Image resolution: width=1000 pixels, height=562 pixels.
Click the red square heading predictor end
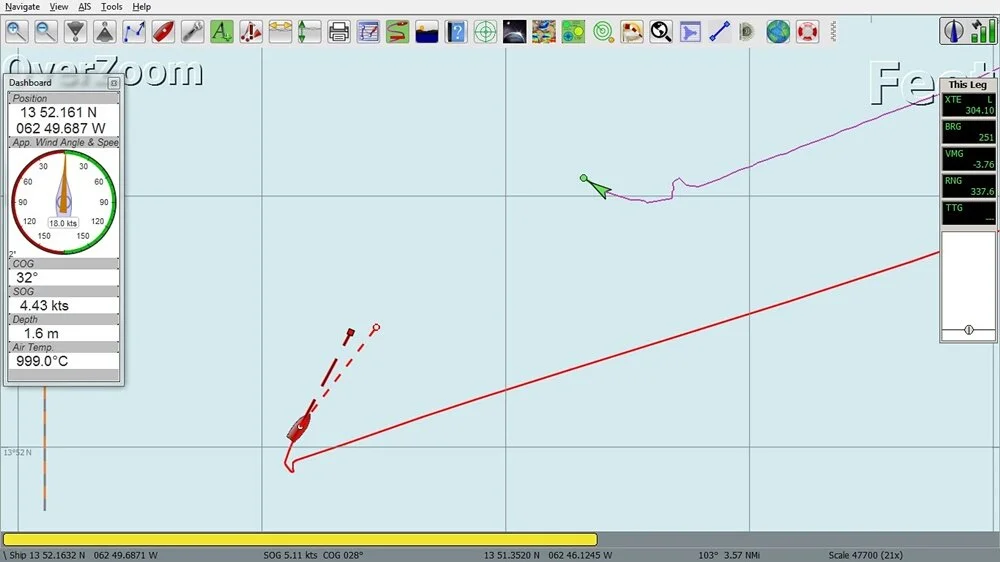point(350,332)
